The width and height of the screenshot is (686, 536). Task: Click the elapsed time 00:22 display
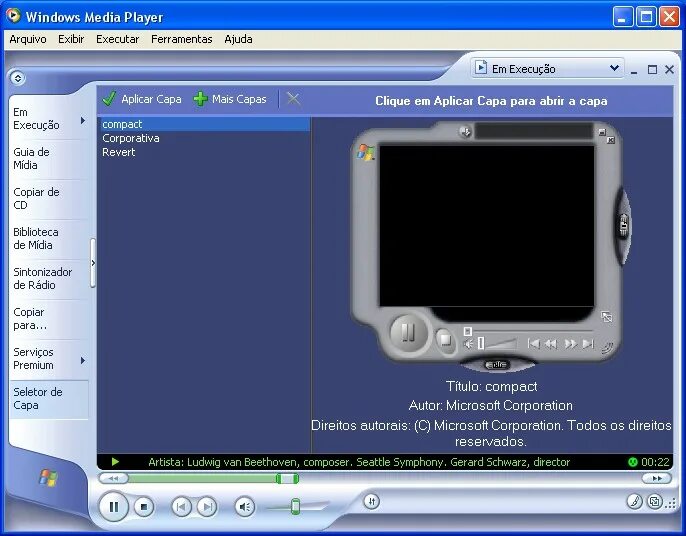coord(655,462)
